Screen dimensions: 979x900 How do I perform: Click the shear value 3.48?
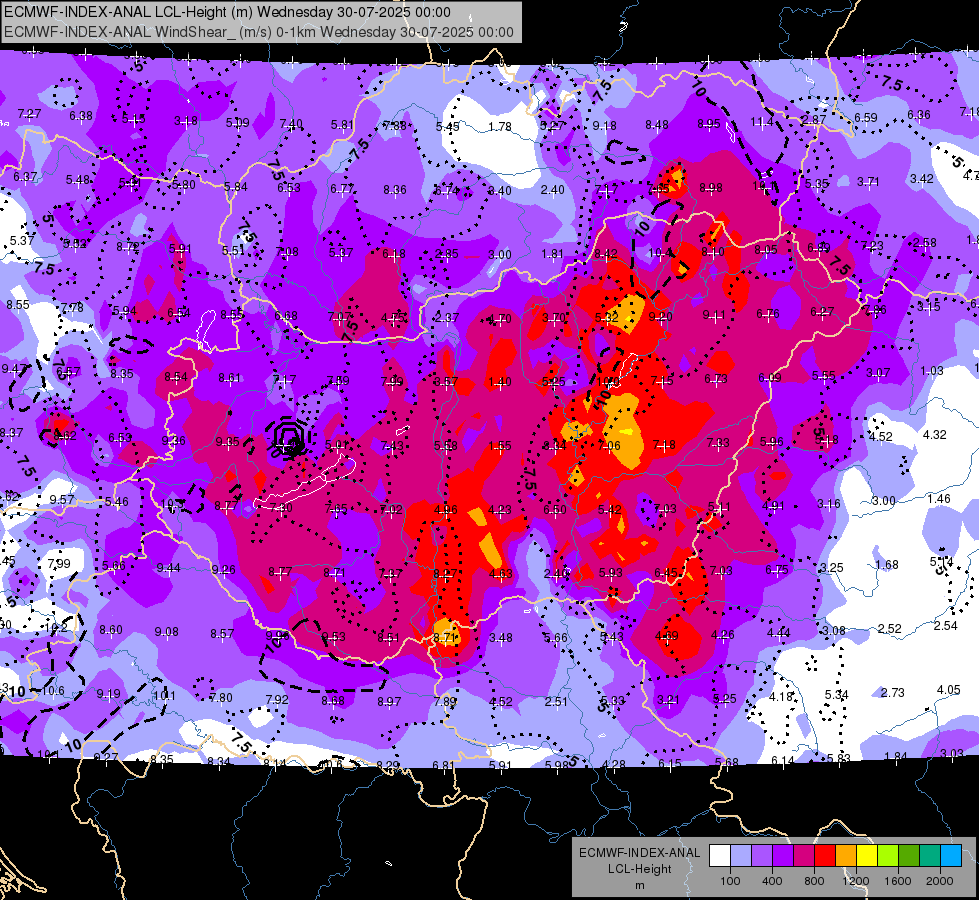501,638
